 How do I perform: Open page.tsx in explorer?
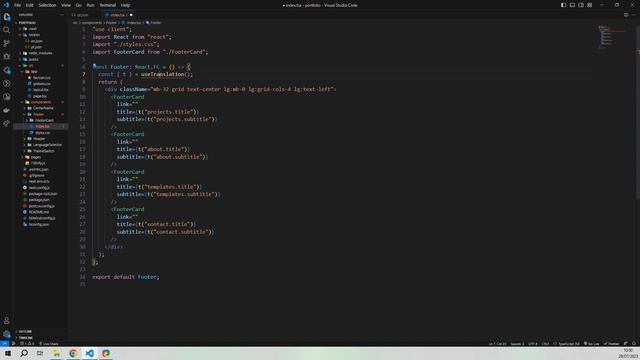pyautogui.click(x=40, y=96)
